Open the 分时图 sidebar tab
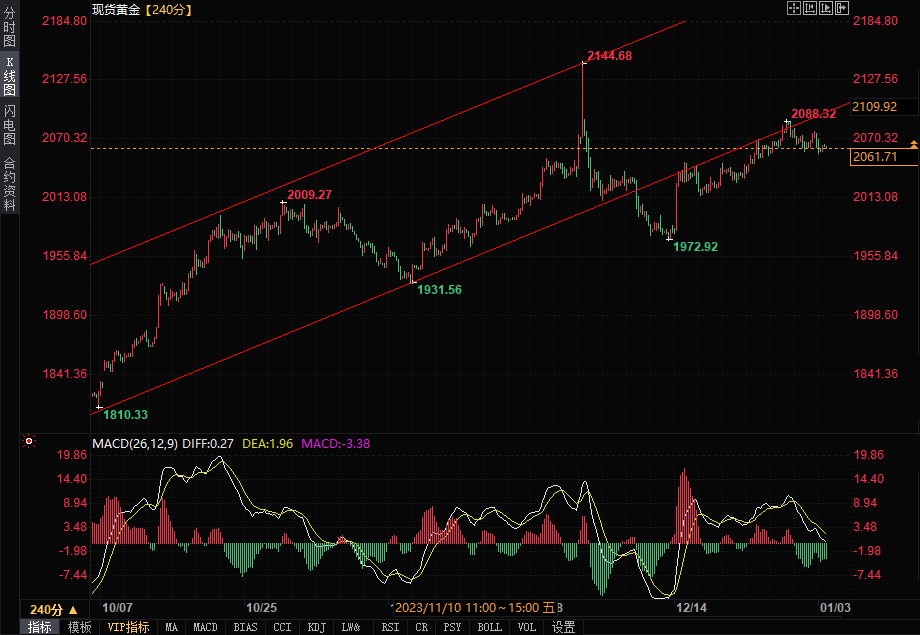920x635 pixels. 9,26
